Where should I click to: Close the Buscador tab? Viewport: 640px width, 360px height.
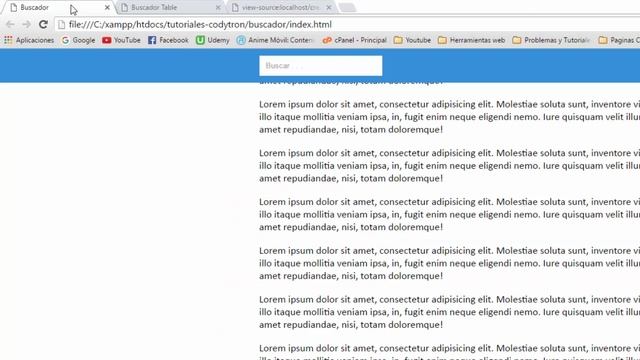[x=107, y=7]
